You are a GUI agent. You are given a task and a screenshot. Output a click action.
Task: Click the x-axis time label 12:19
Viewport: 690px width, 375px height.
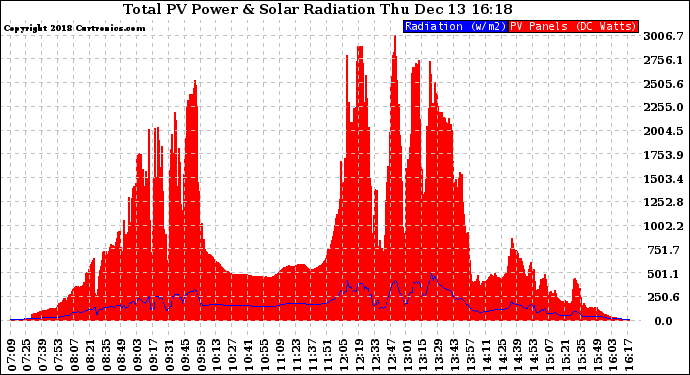(360, 355)
